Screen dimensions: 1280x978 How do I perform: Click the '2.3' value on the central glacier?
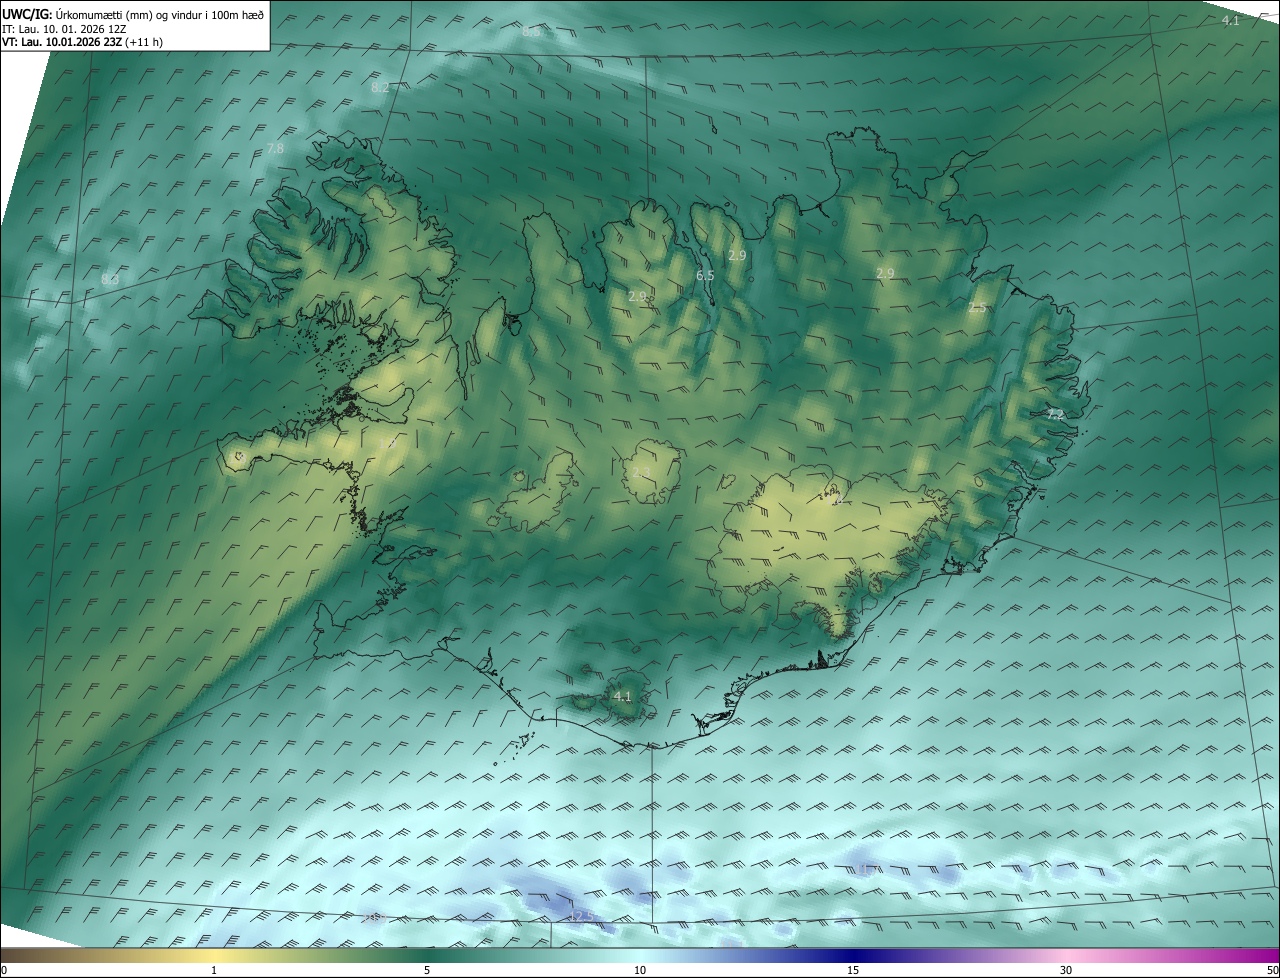pyautogui.click(x=641, y=473)
